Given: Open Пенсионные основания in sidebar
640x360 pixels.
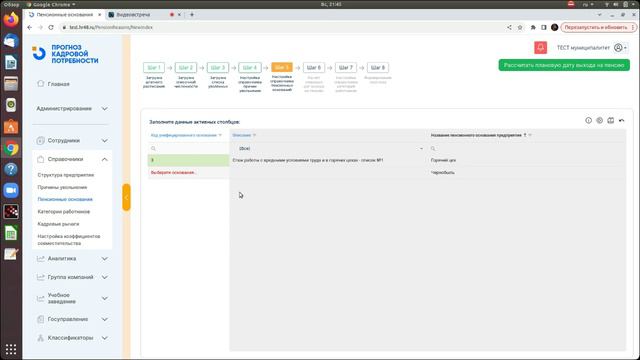Looking at the screenshot, I should tap(65, 200).
